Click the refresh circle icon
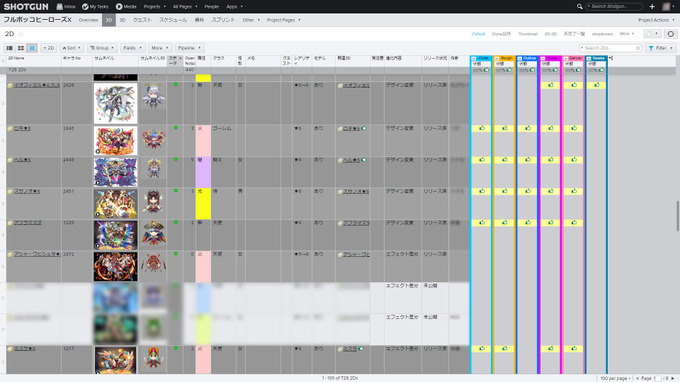680x382 pixels. point(671,34)
